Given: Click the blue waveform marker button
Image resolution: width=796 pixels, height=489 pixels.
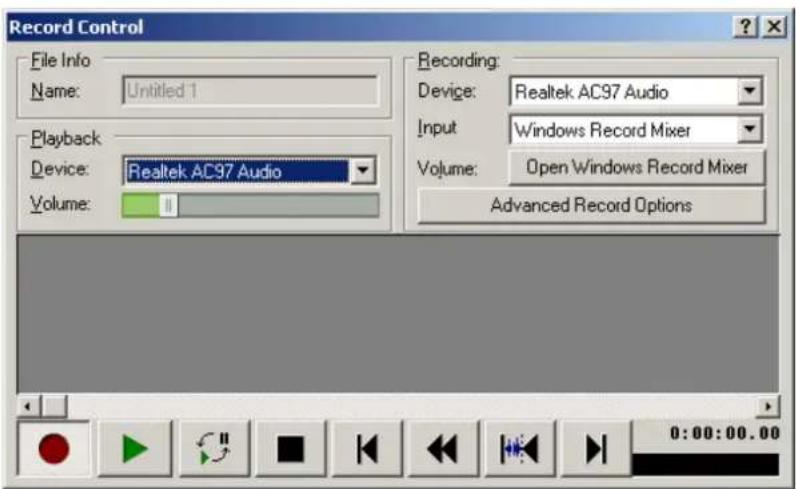Looking at the screenshot, I should pos(519,449).
